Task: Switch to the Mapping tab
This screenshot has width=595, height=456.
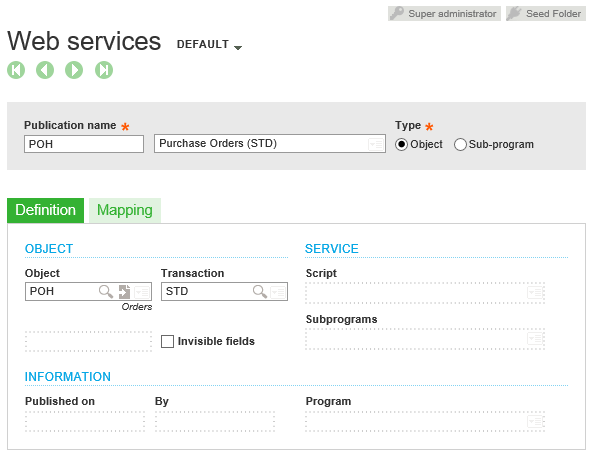Action: (125, 210)
